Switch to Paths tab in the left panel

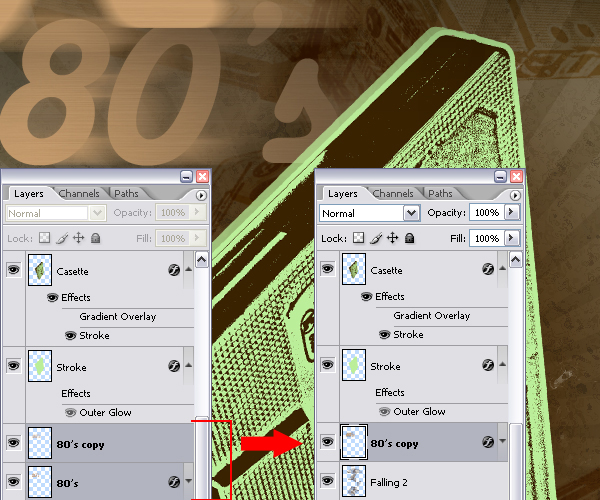click(x=126, y=194)
